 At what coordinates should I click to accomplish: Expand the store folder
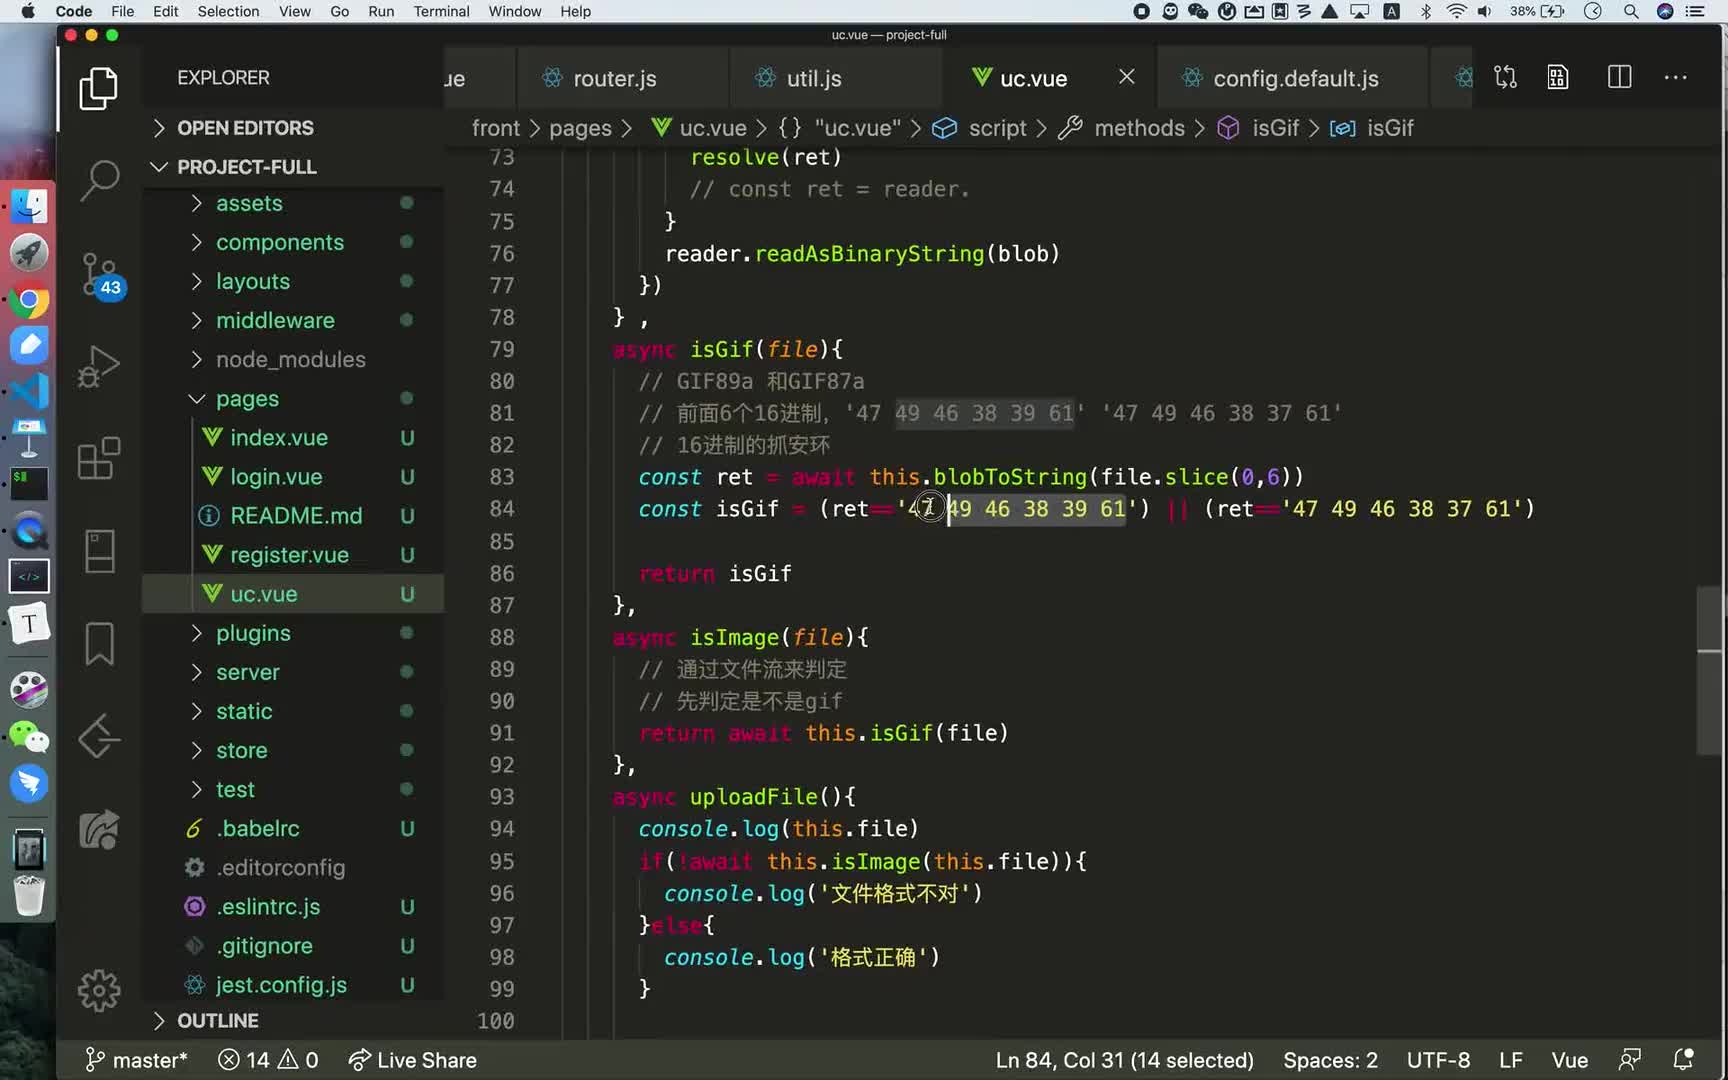coord(241,750)
